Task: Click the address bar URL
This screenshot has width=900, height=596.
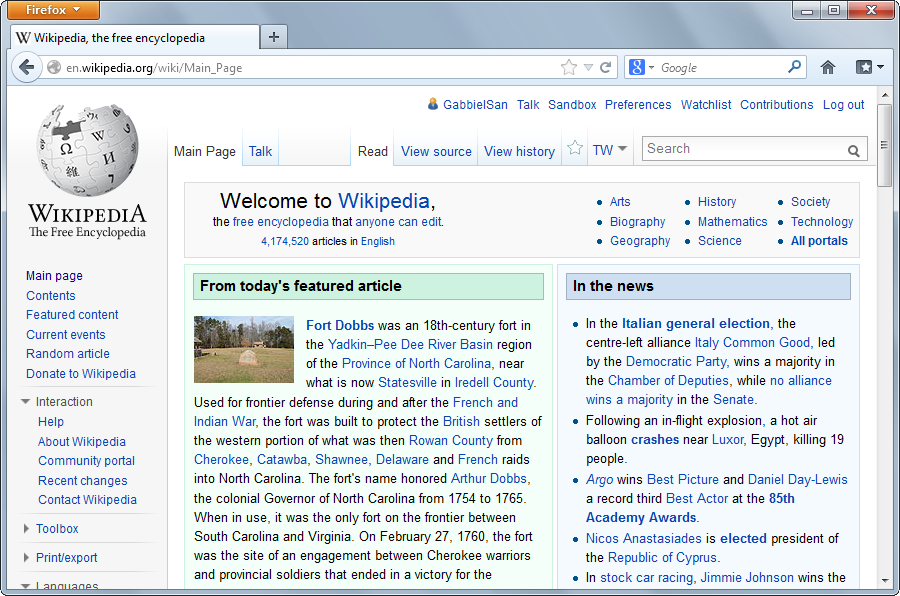Action: pyautogui.click(x=154, y=68)
